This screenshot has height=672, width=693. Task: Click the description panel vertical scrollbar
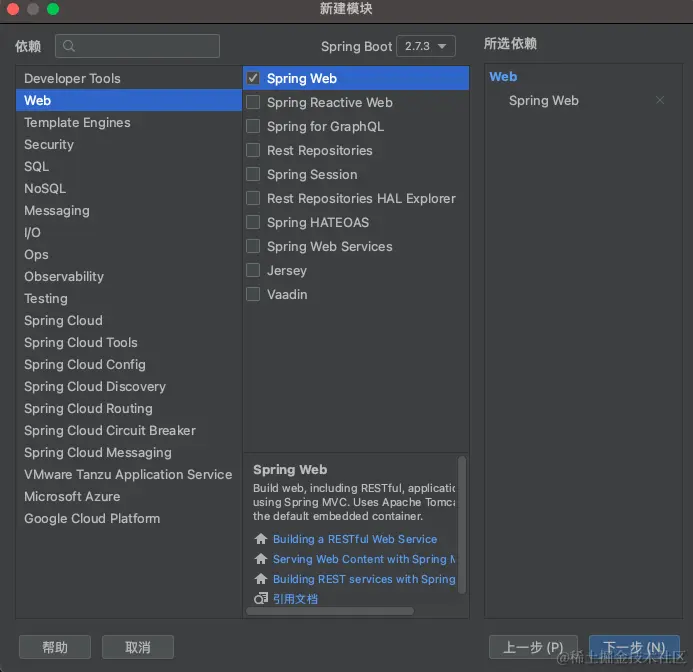click(462, 525)
